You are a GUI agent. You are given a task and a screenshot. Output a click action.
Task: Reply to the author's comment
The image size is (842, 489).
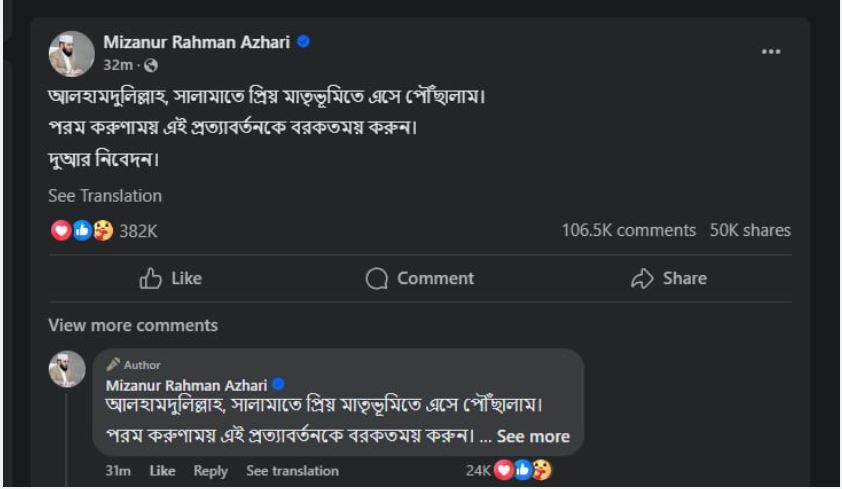tap(210, 470)
